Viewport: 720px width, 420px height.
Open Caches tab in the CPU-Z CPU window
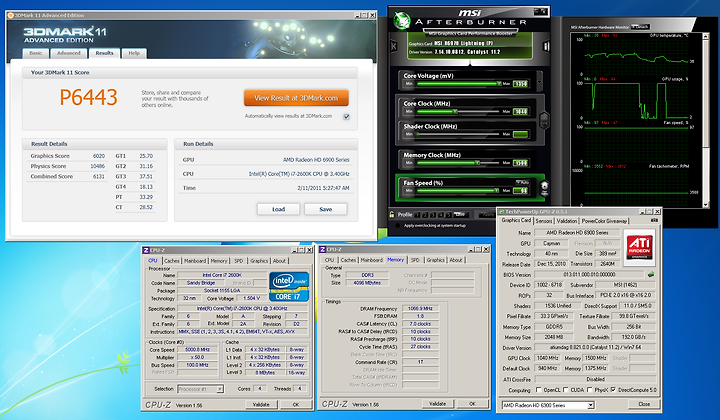coord(172,261)
